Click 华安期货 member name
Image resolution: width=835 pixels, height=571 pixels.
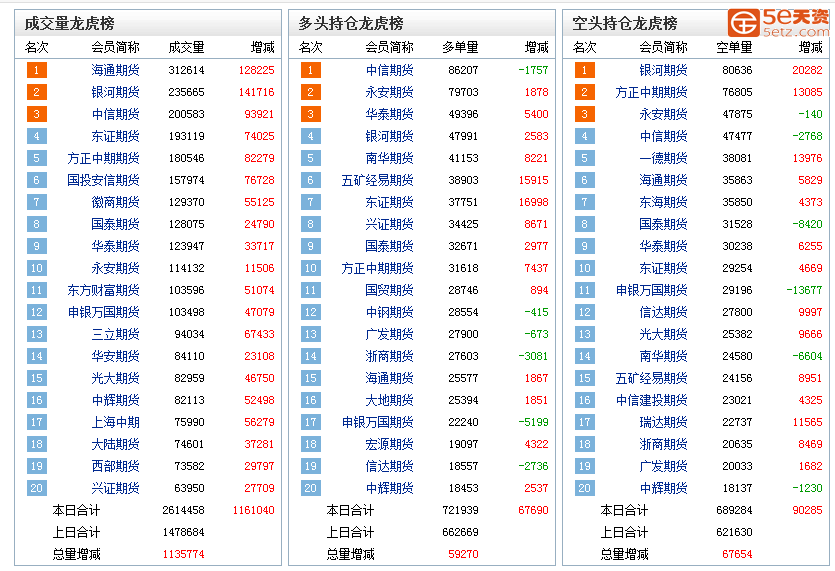pos(115,356)
